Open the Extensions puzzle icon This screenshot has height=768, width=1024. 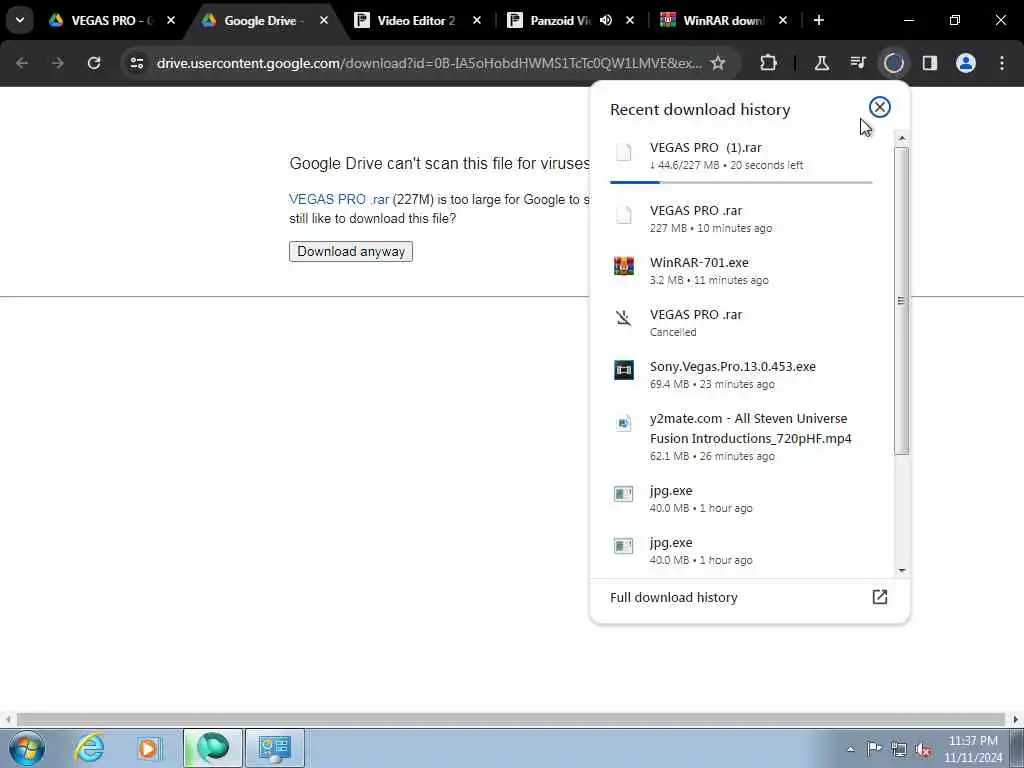click(769, 63)
